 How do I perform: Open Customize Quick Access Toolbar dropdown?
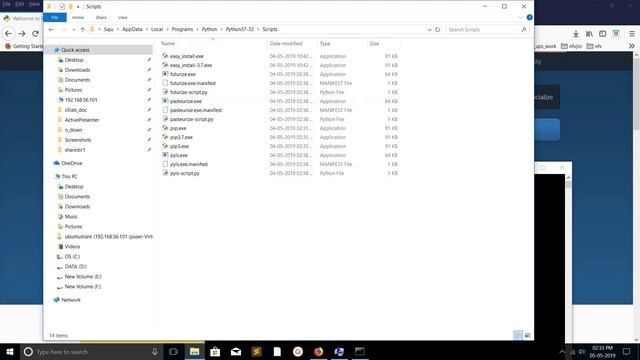click(78, 7)
